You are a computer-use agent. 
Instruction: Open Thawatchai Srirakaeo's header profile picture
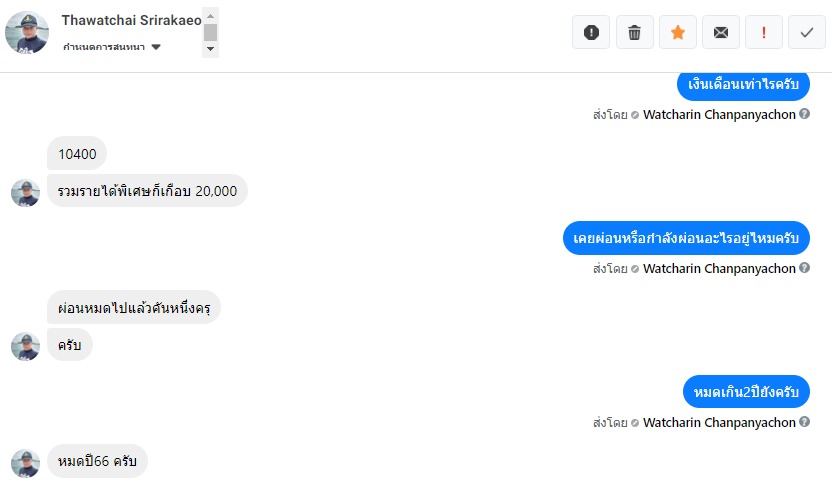tap(27, 32)
